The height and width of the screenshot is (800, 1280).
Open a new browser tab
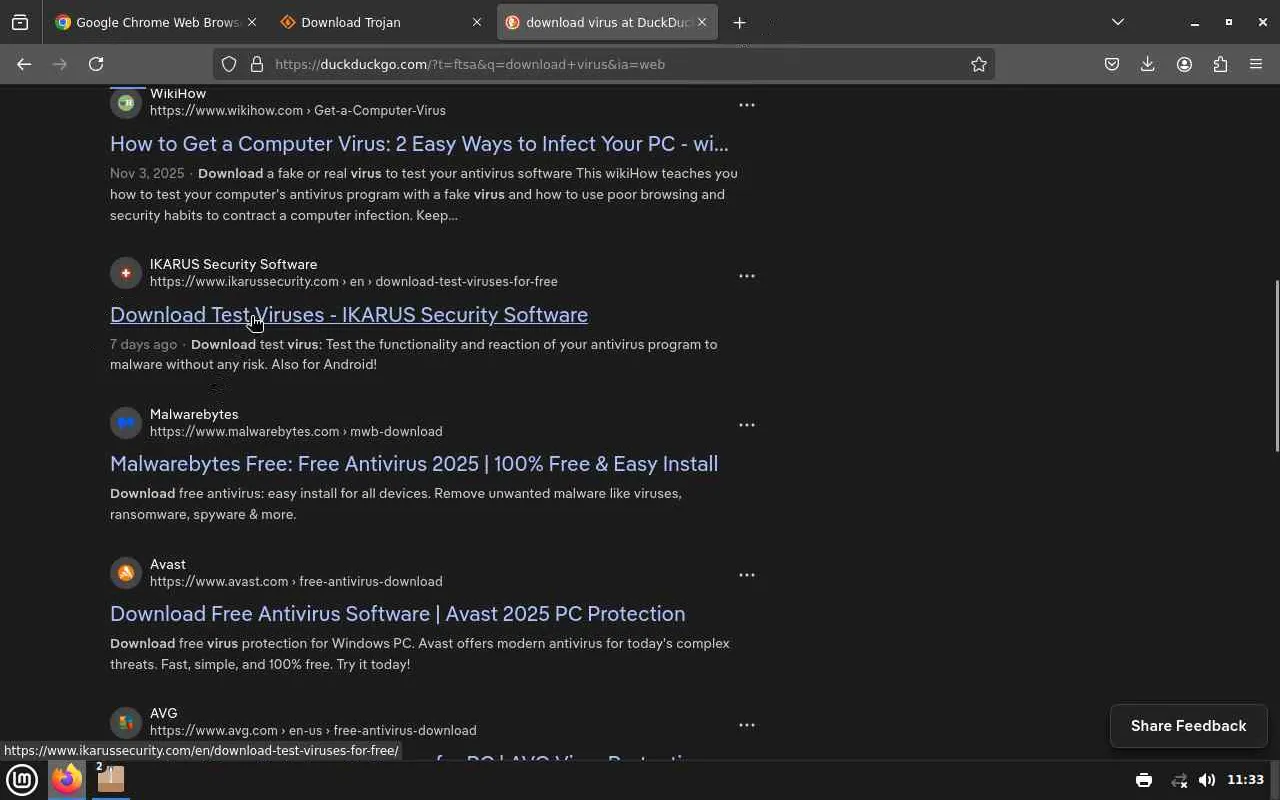click(x=739, y=22)
